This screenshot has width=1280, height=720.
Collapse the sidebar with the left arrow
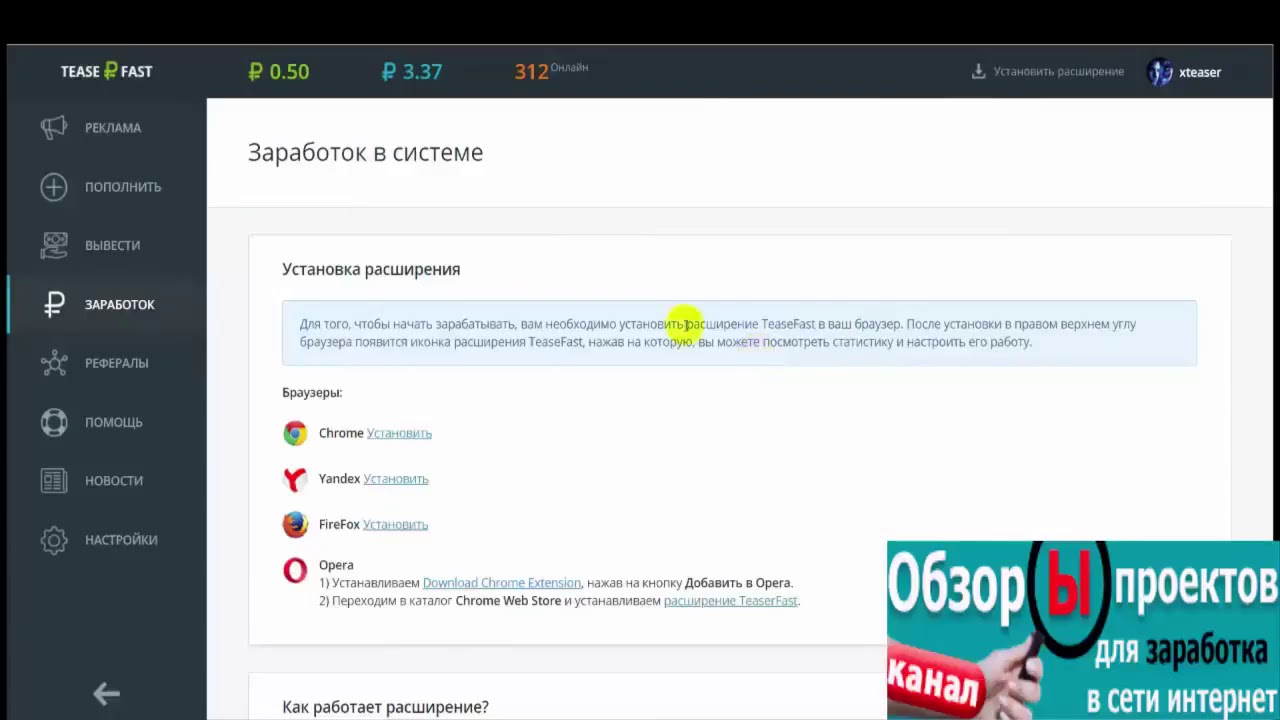point(106,693)
